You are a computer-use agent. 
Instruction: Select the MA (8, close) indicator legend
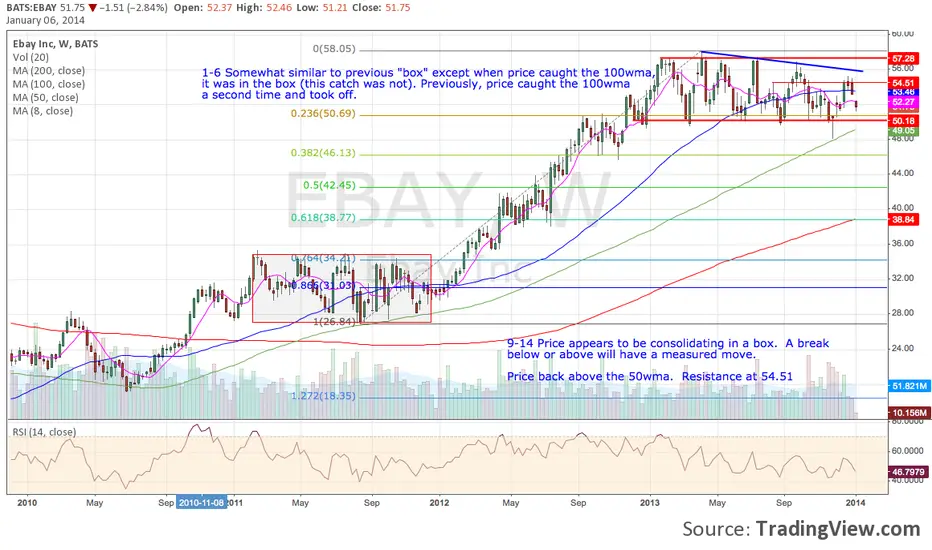click(43, 111)
